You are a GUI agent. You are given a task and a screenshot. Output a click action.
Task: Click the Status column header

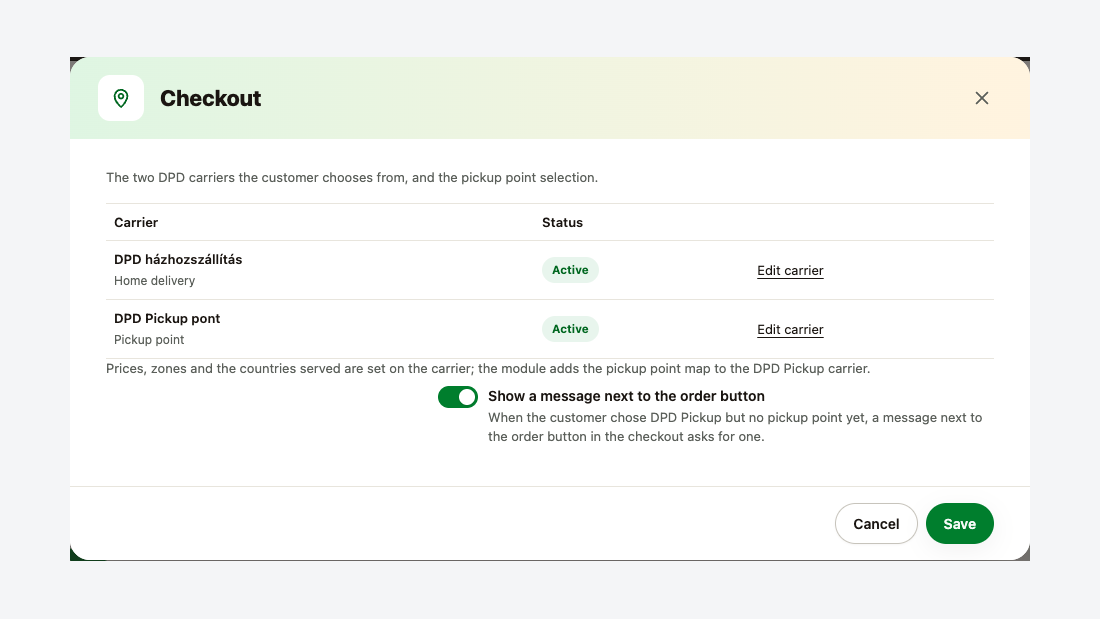coord(562,222)
